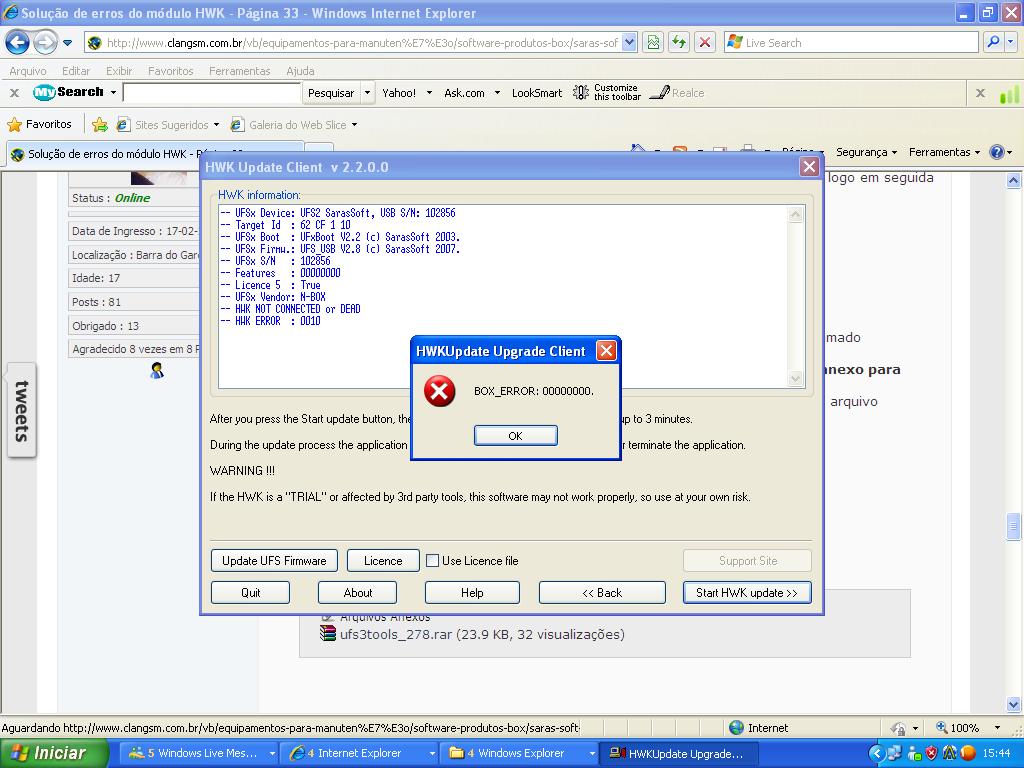Image resolution: width=1024 pixels, height=768 pixels.
Task: Add page to the Favorites bar
Action: [100, 124]
